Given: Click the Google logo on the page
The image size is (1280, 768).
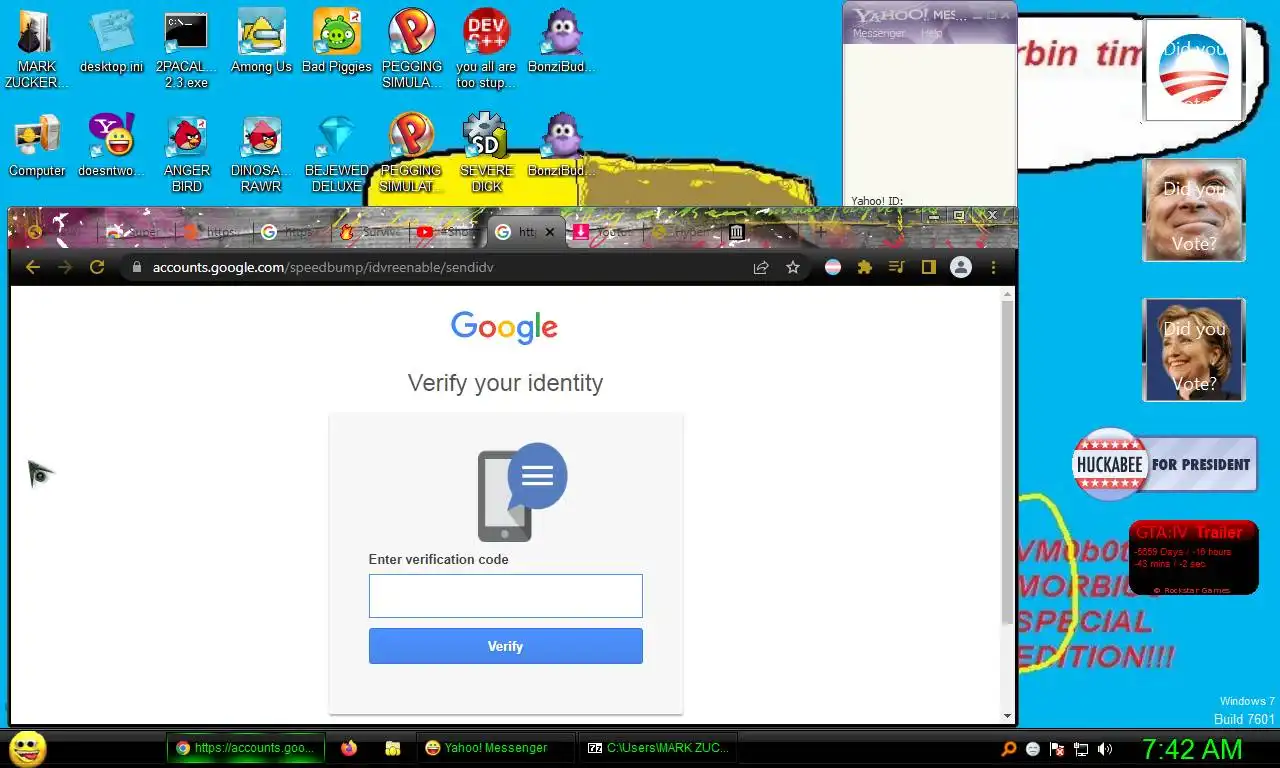Looking at the screenshot, I should [504, 327].
